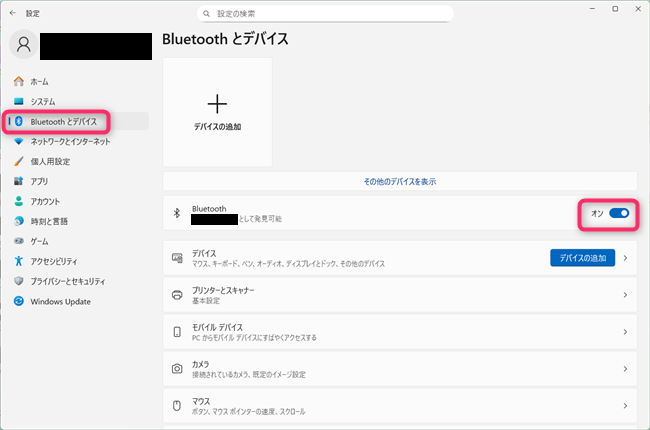This screenshot has width=650, height=430.
Task: Click the Privacy and Security shield icon
Action: [x=18, y=281]
